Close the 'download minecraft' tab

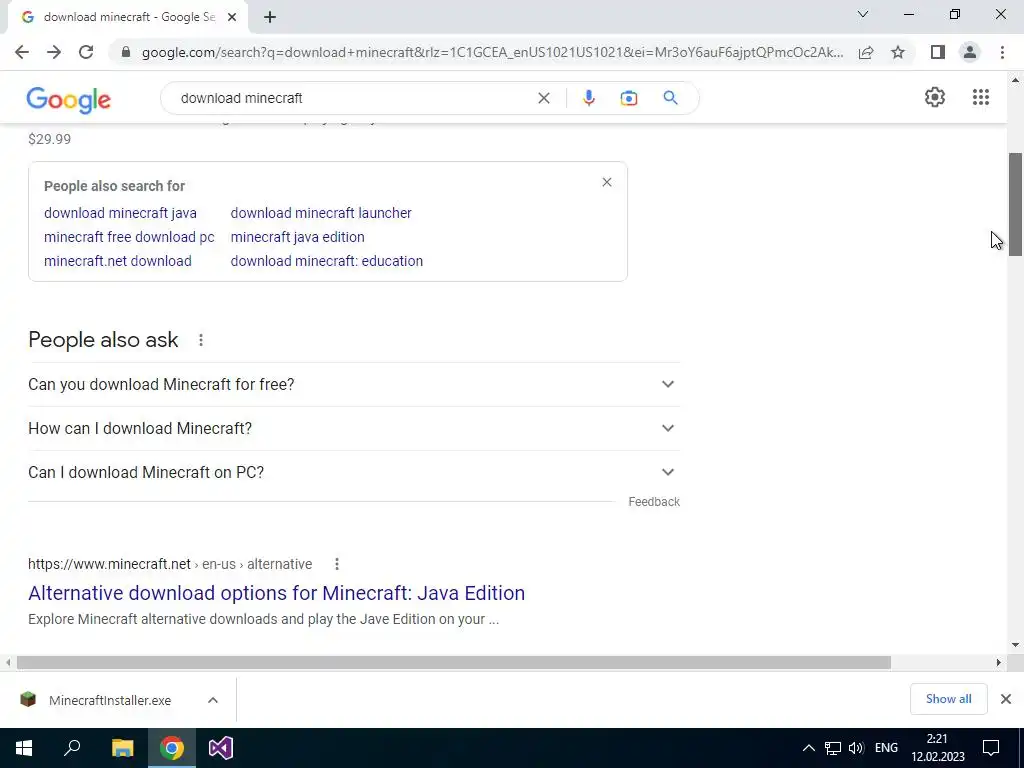click(232, 17)
